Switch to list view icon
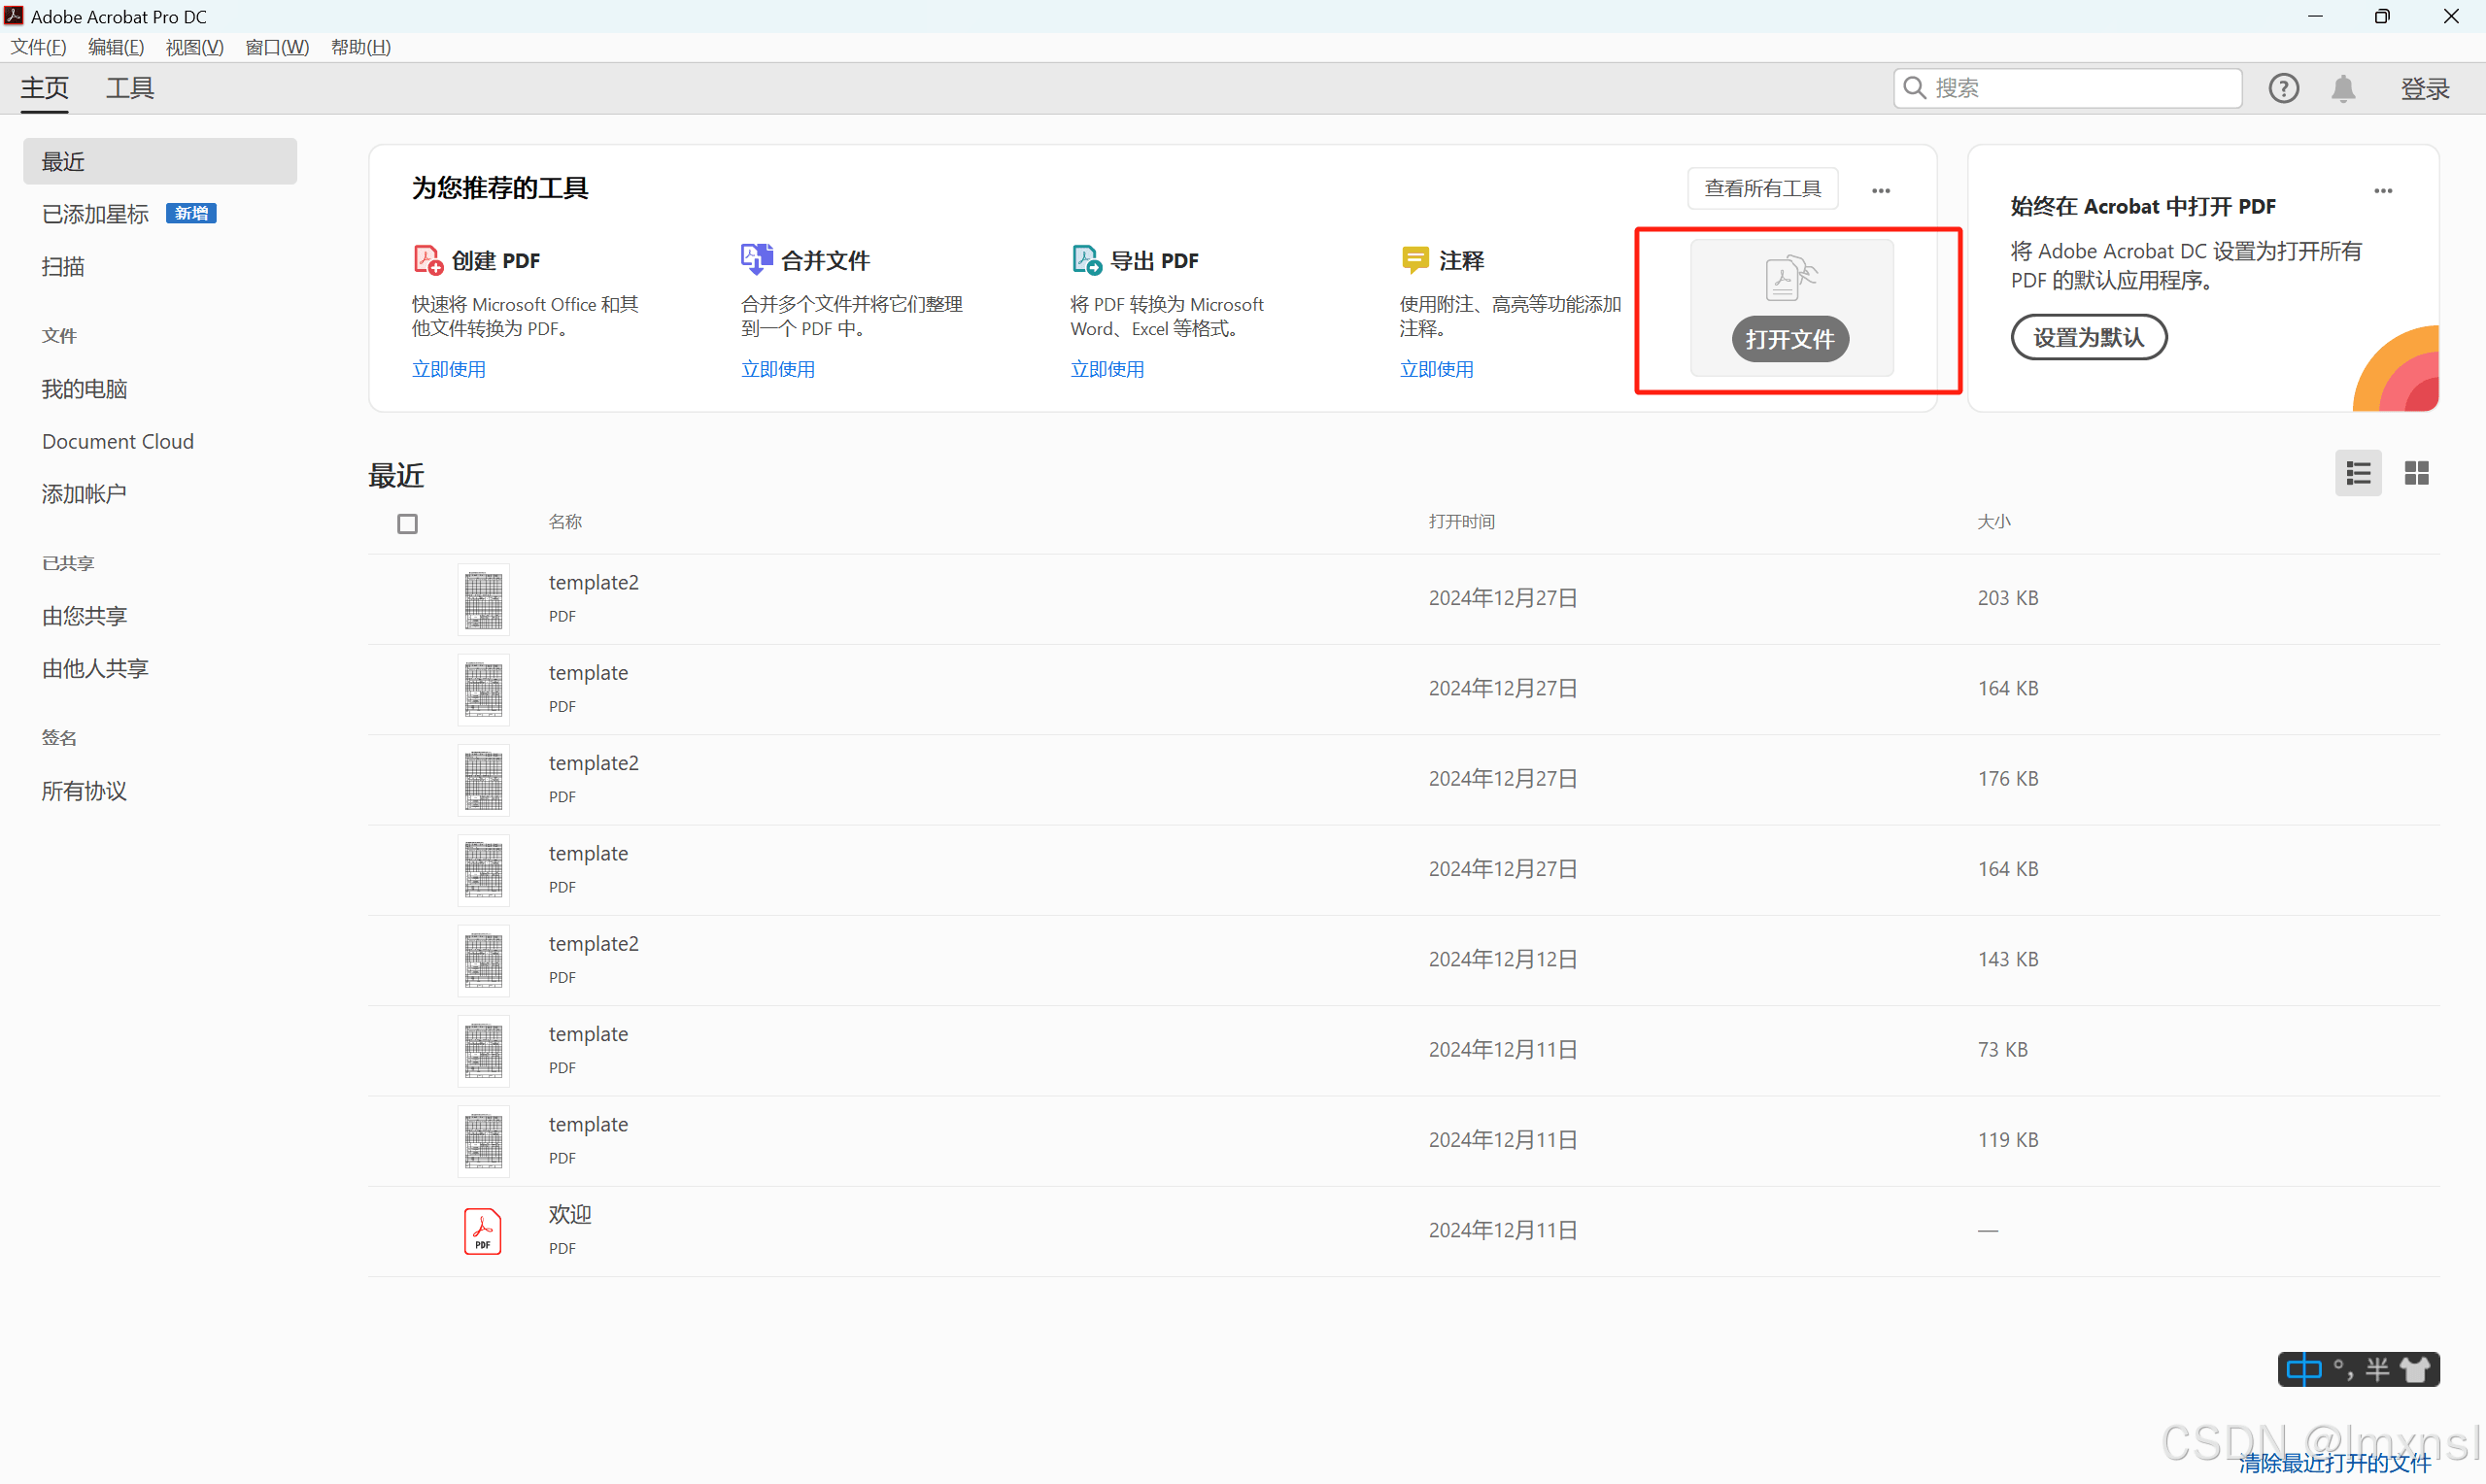Image resolution: width=2486 pixels, height=1484 pixels. [x=2358, y=473]
